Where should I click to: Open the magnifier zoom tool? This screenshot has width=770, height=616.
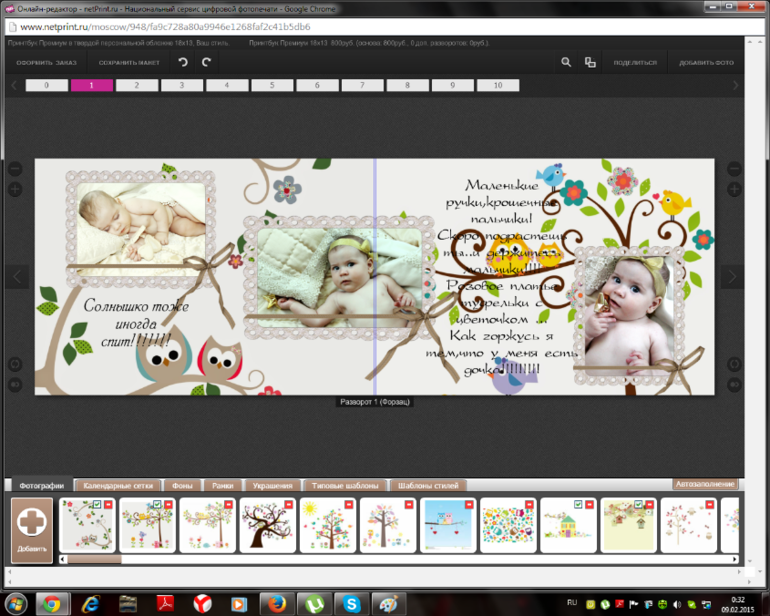[566, 62]
